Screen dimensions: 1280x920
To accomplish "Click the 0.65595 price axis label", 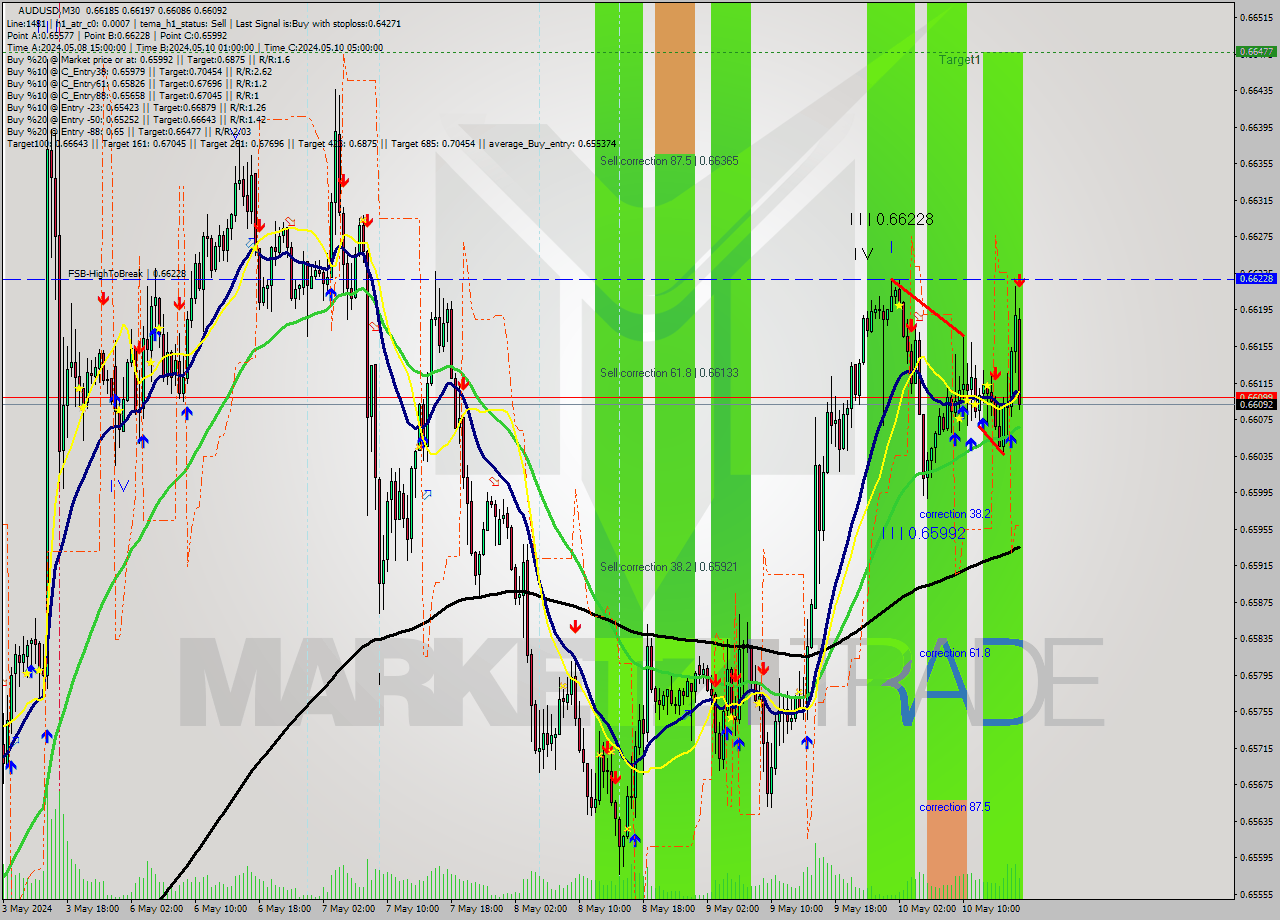I will 1256,858.
